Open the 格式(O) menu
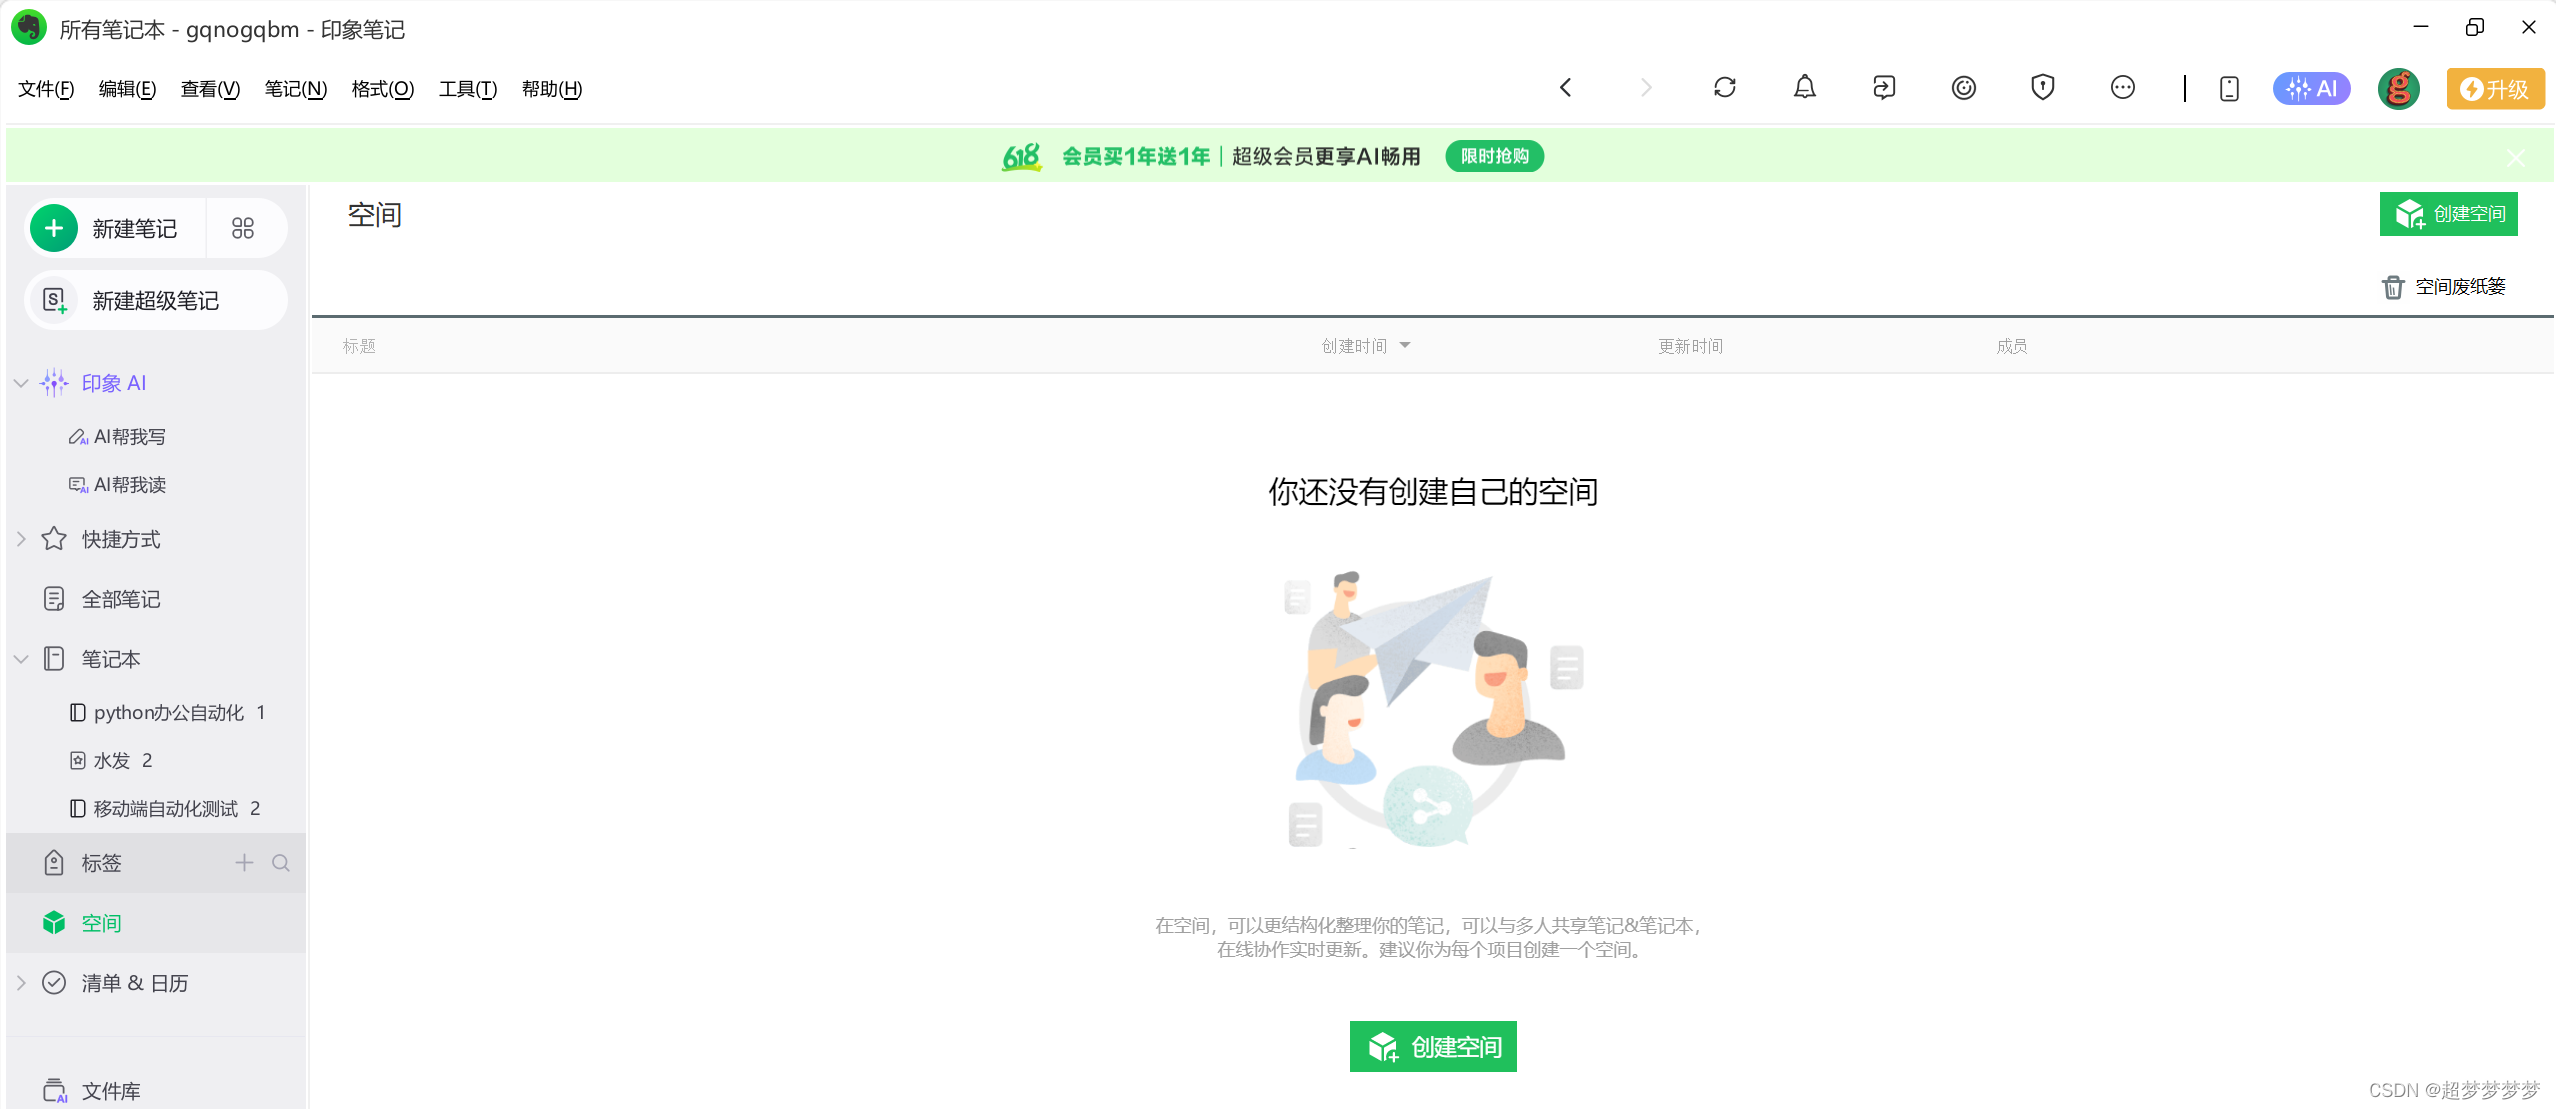This screenshot has height=1109, width=2556. pos(382,89)
